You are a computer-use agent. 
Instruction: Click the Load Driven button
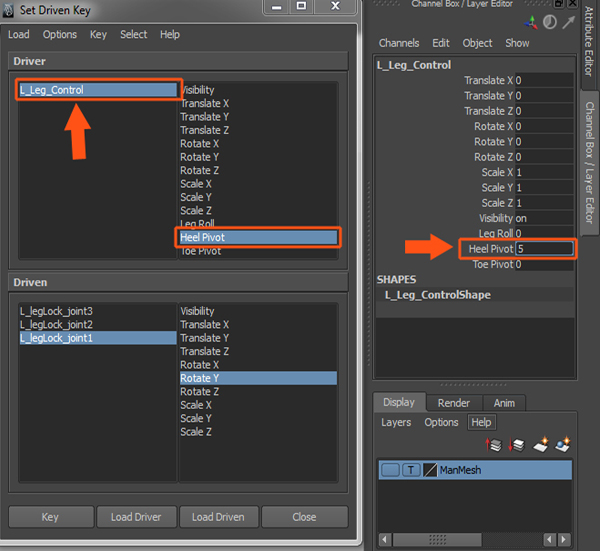point(218,517)
